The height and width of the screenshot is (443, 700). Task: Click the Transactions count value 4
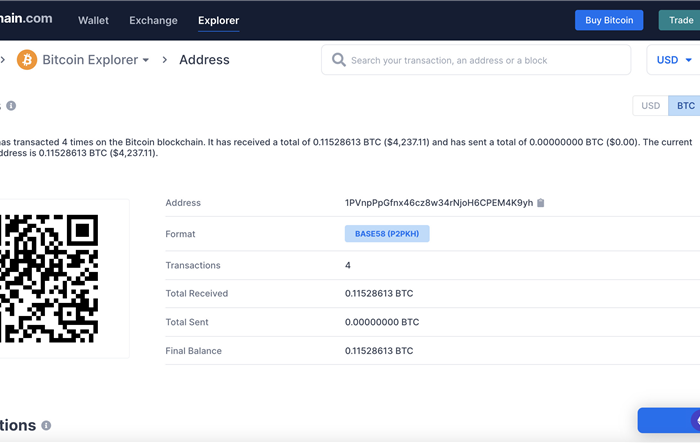pyautogui.click(x=348, y=265)
